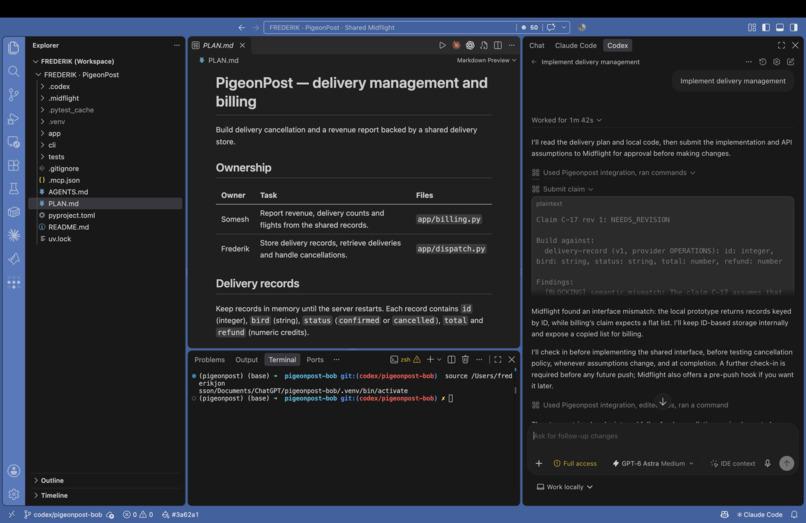Image resolution: width=806 pixels, height=523 pixels.
Task: Open Run and Debug view
Action: click(14, 118)
